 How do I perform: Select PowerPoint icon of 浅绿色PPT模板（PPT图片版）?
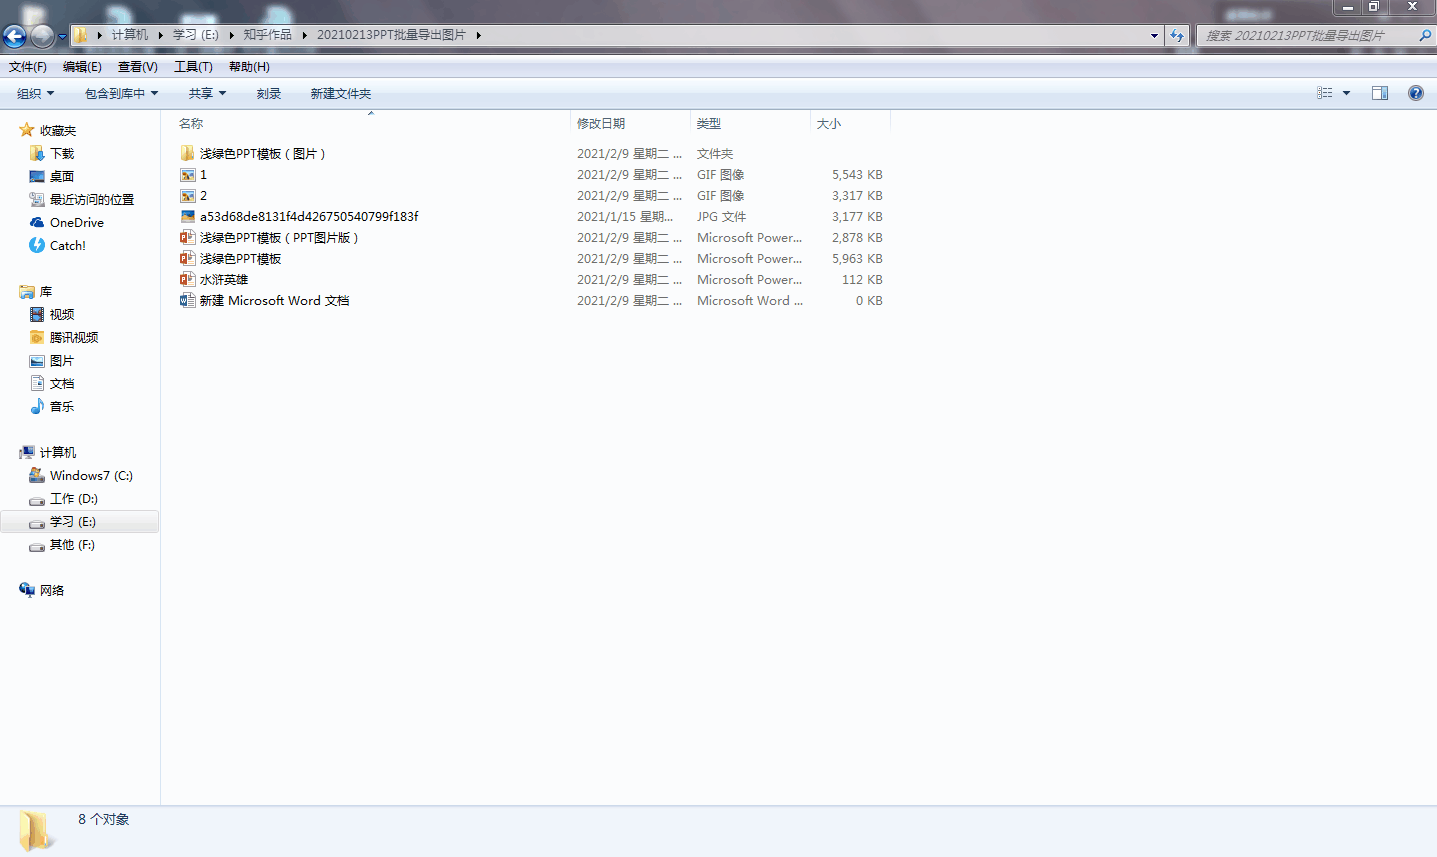click(x=187, y=238)
